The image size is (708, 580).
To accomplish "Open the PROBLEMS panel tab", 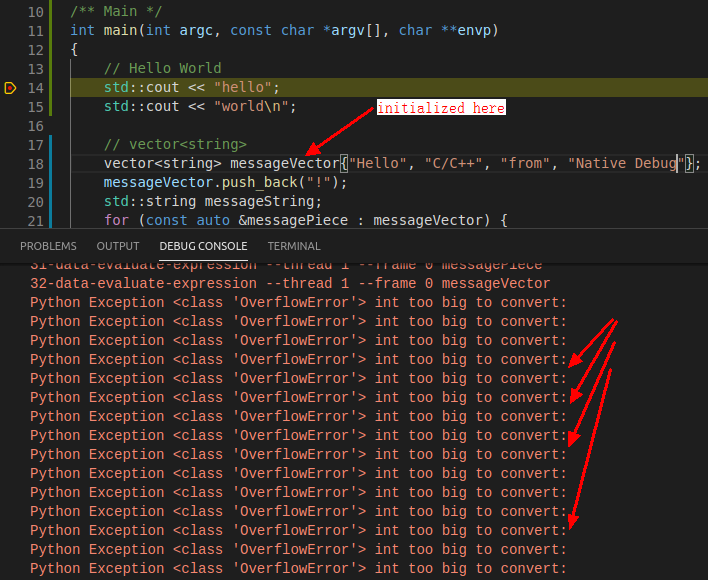I will click(x=48, y=246).
